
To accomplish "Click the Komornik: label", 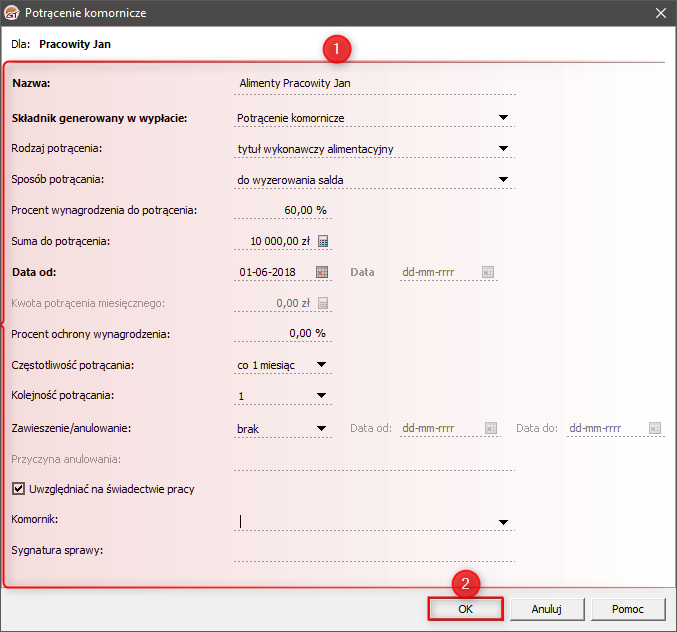I will tap(35, 519).
